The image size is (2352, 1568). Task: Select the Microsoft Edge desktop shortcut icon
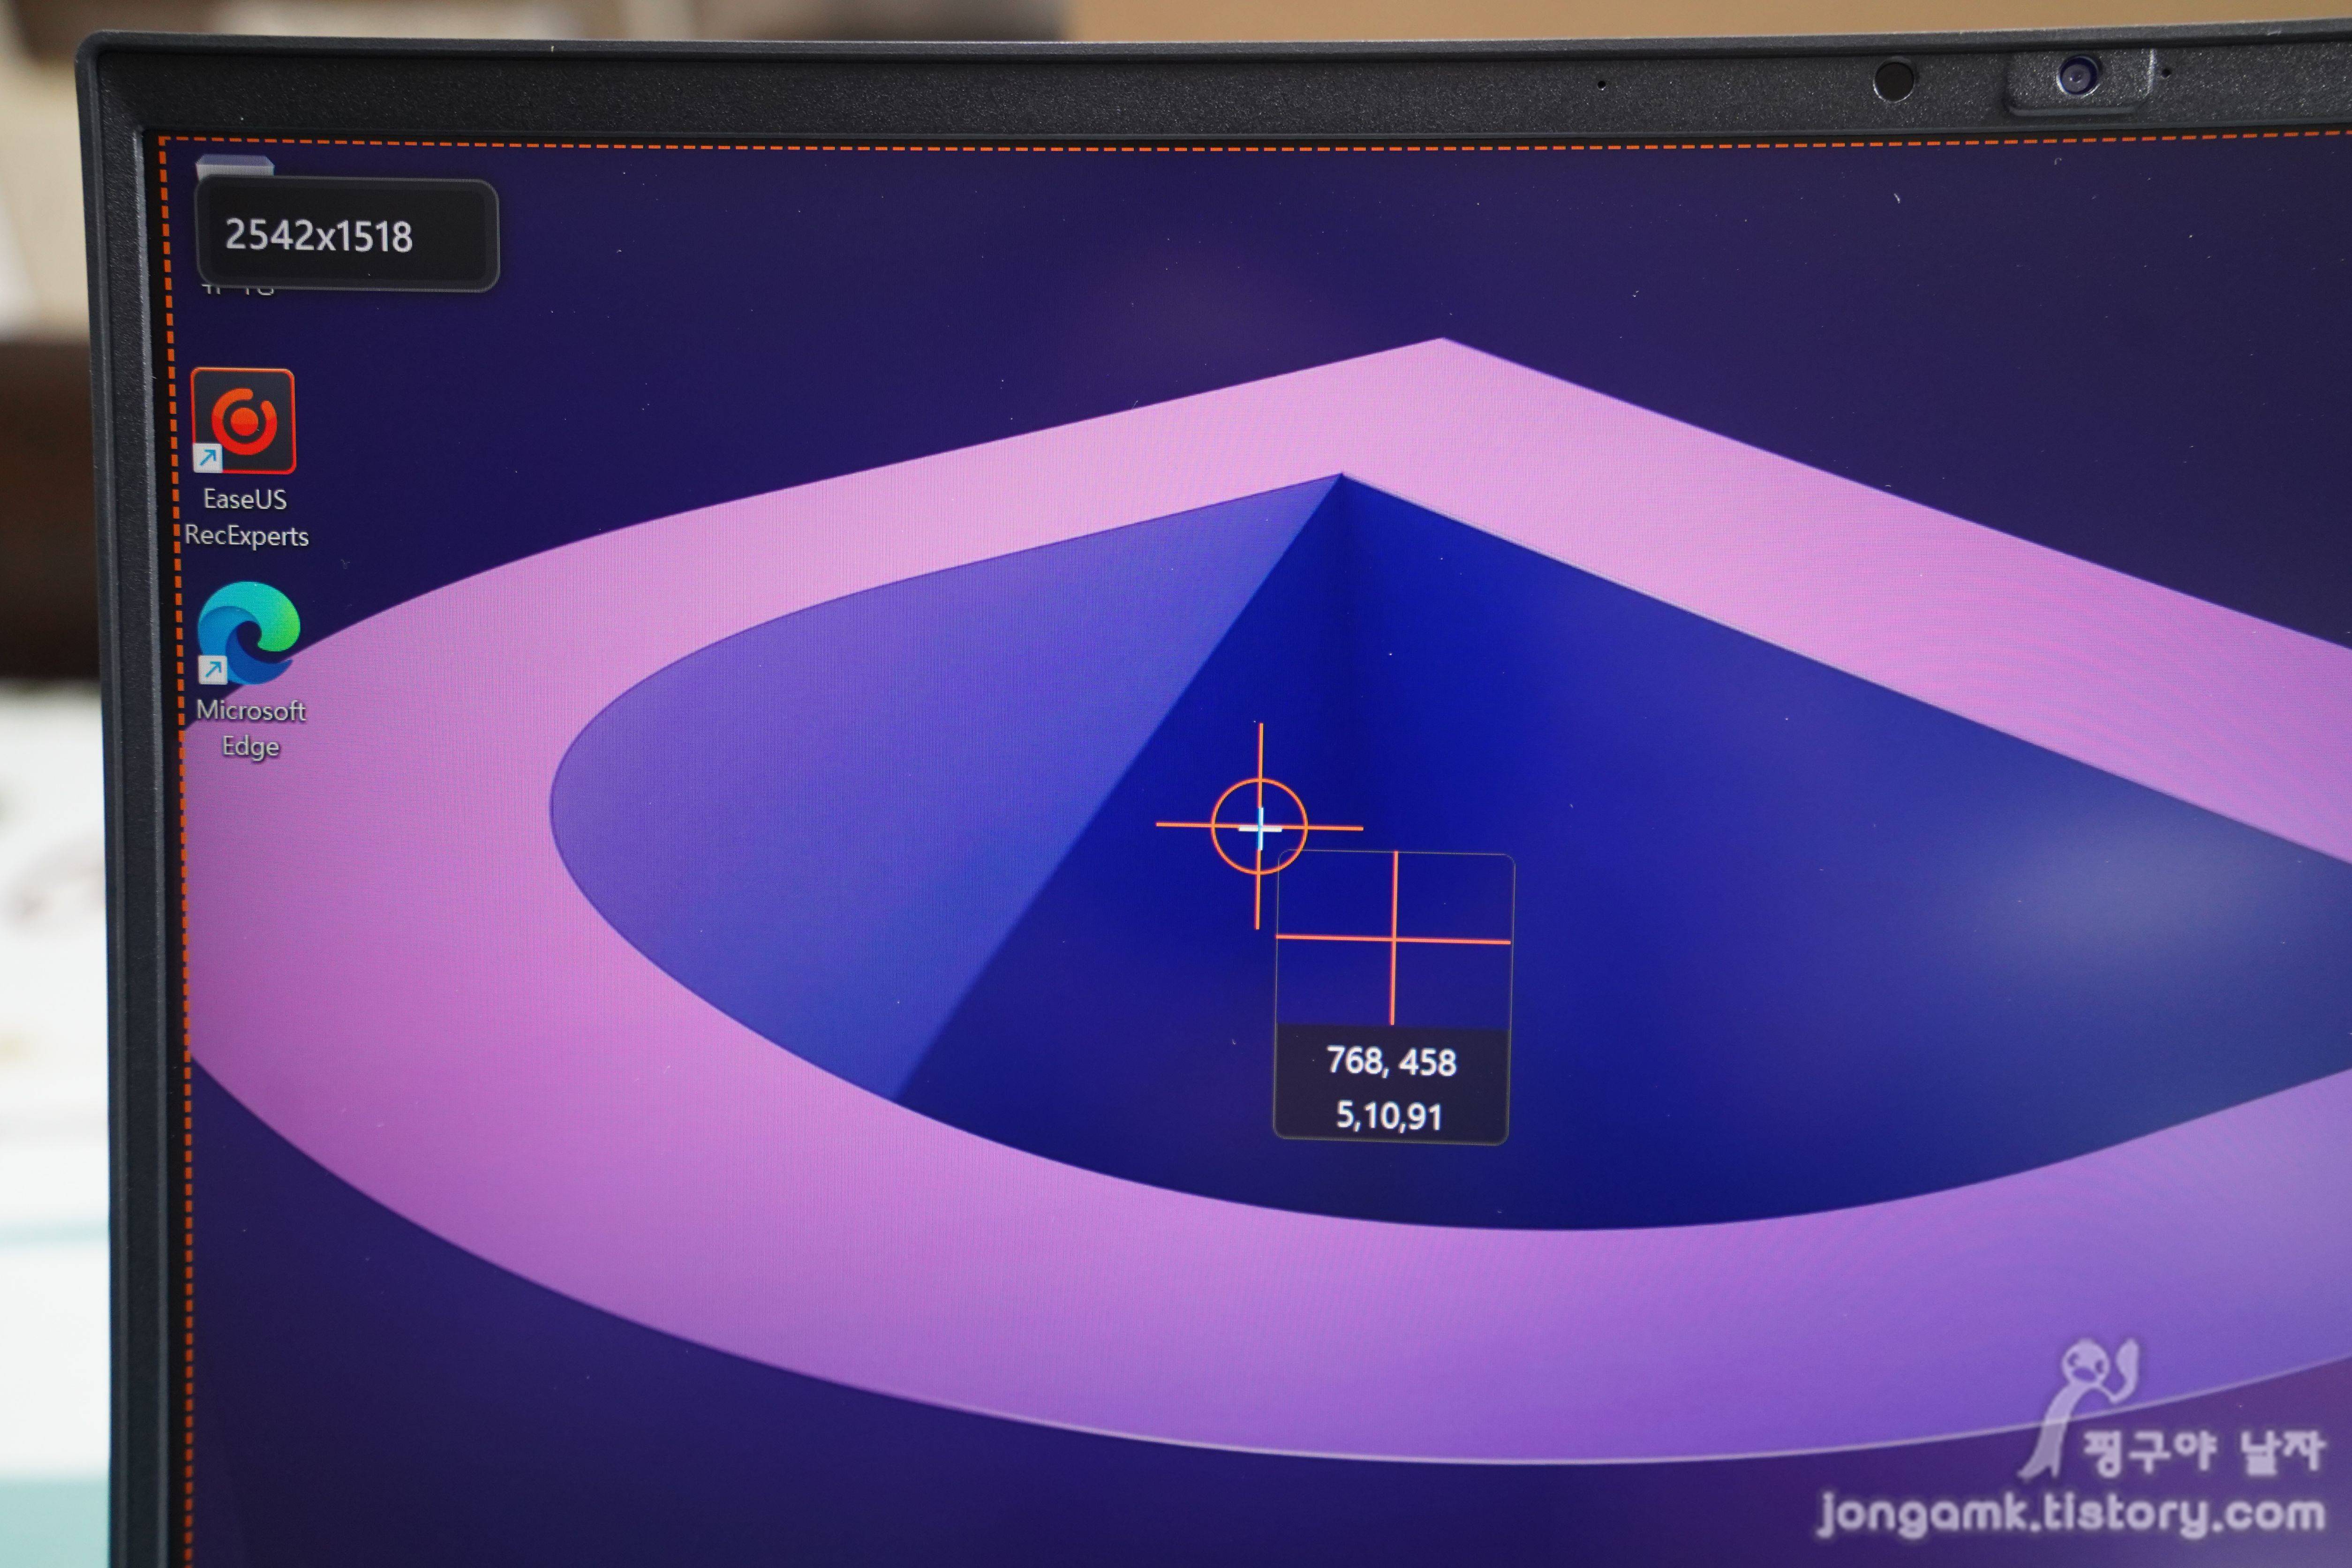click(x=248, y=632)
